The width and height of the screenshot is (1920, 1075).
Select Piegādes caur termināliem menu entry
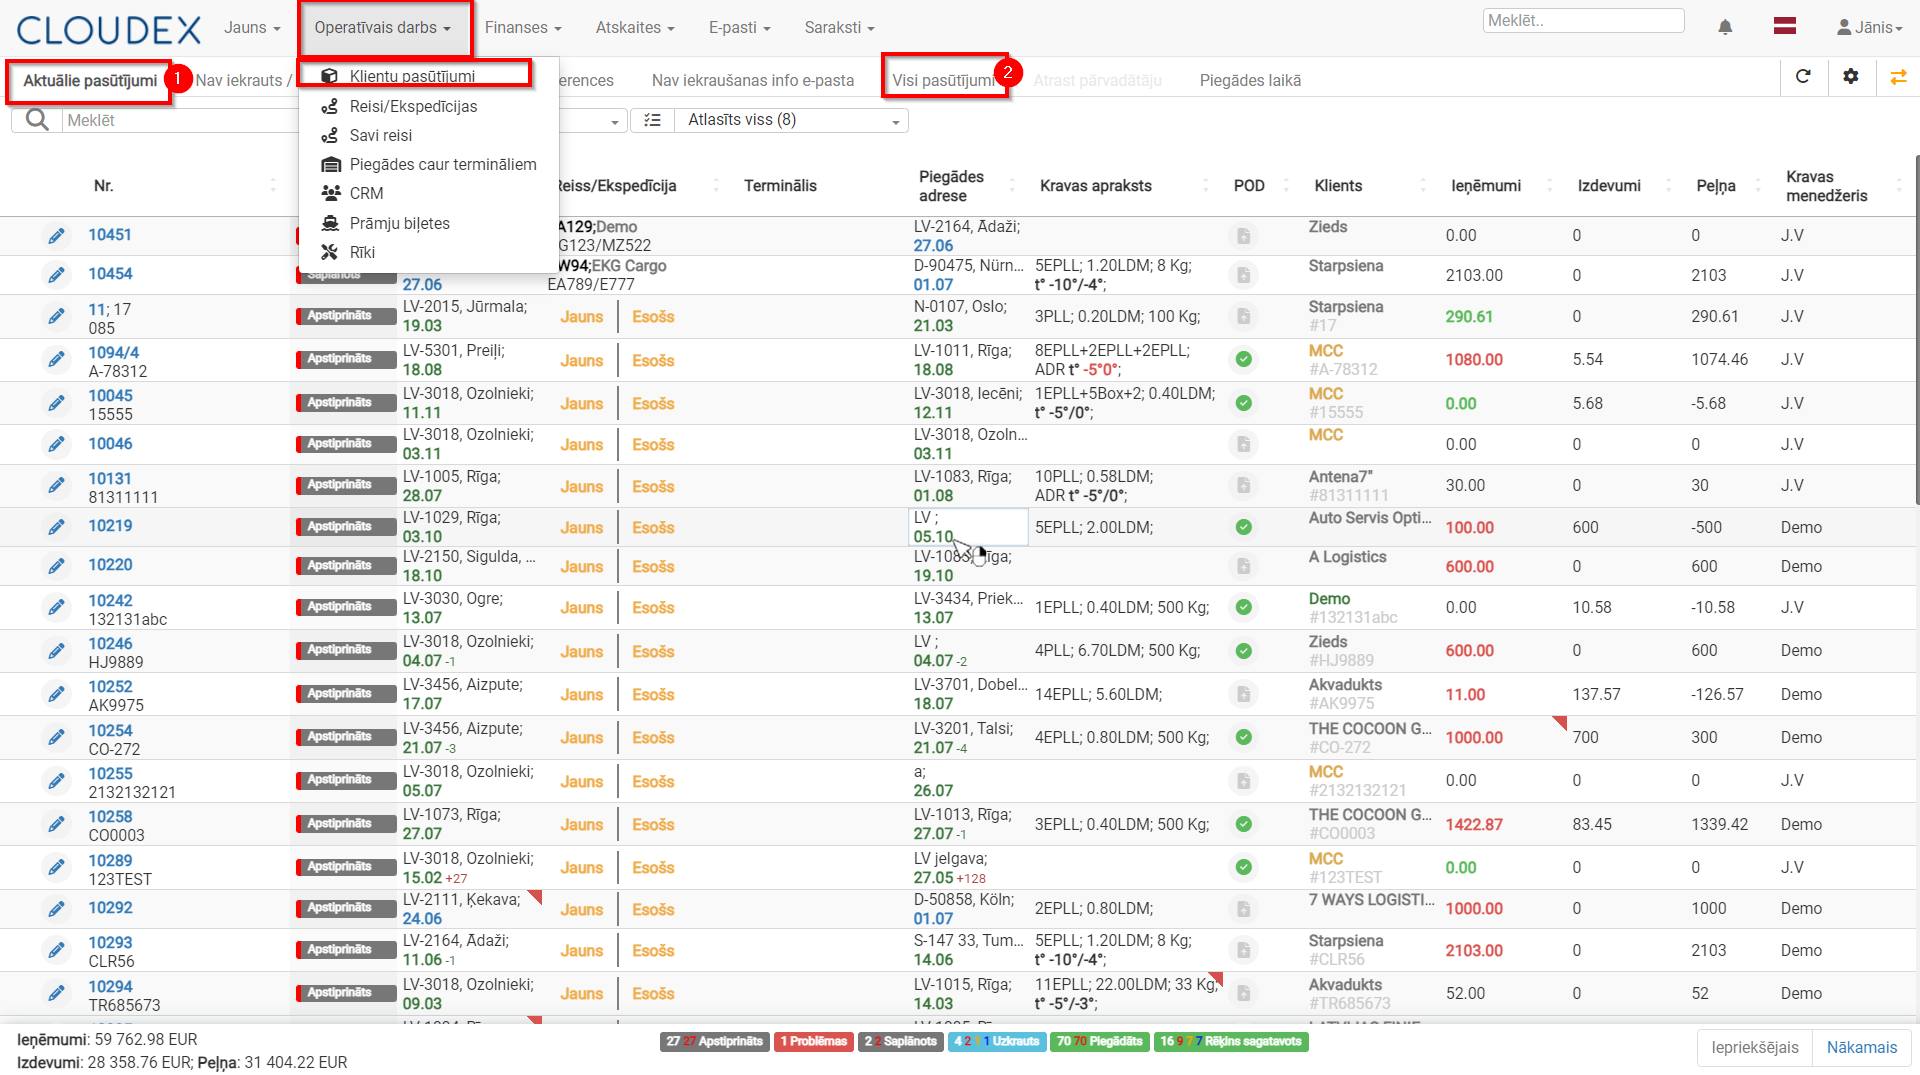(443, 164)
